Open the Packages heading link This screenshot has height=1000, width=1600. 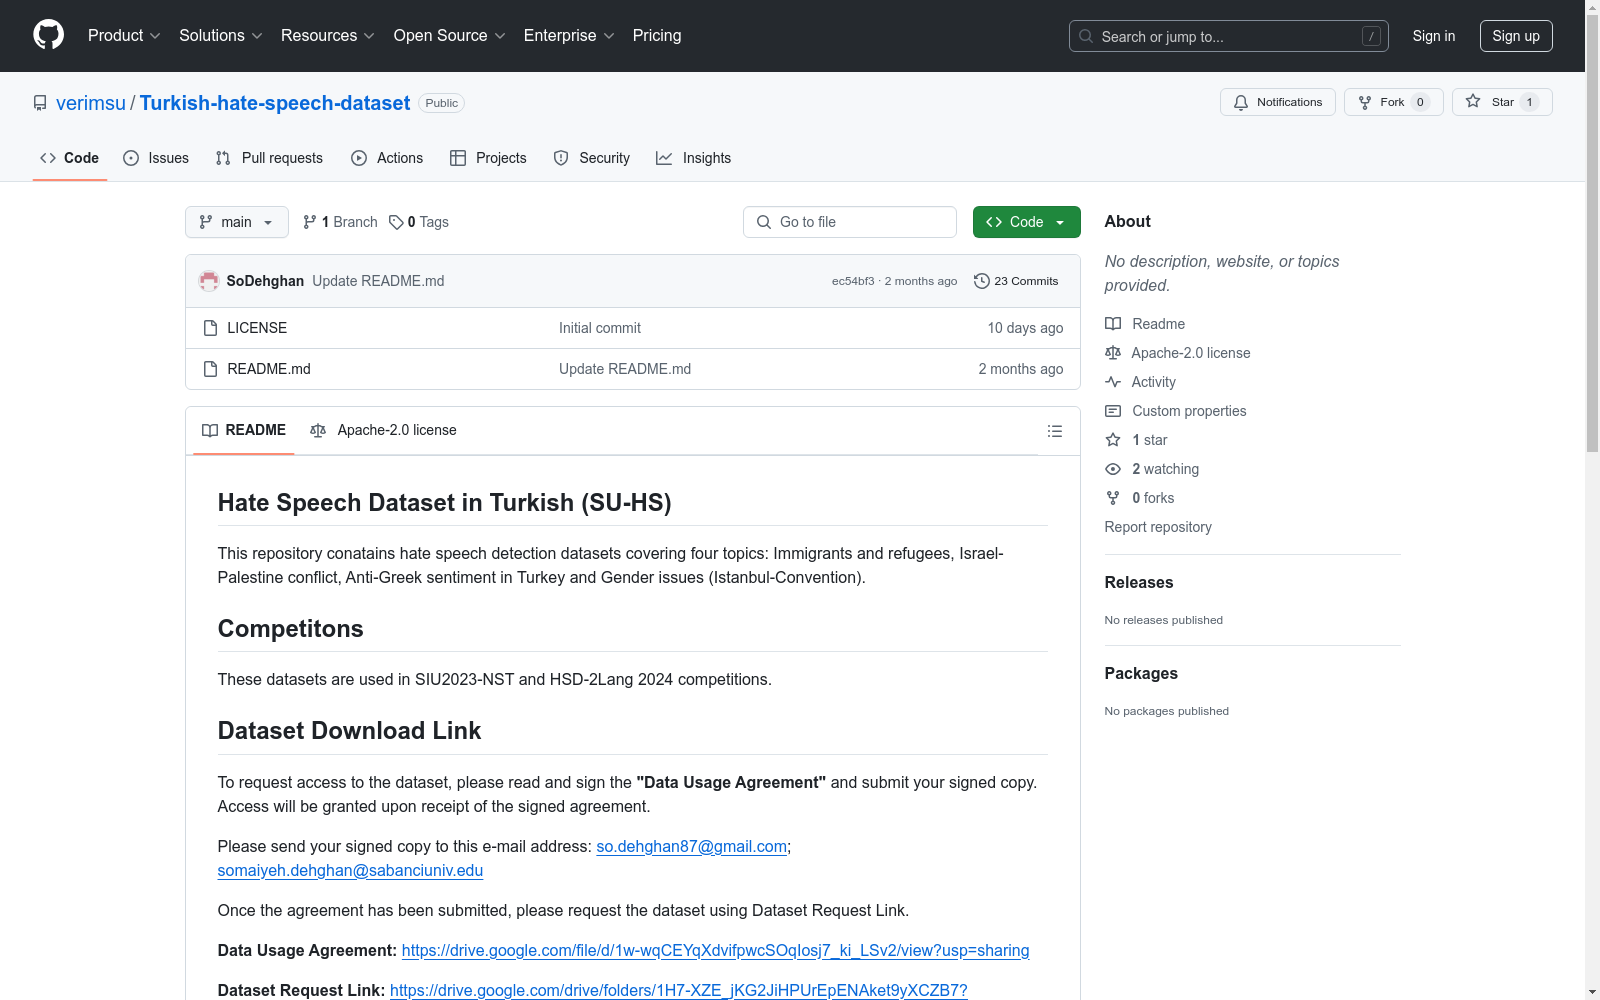[x=1141, y=673]
